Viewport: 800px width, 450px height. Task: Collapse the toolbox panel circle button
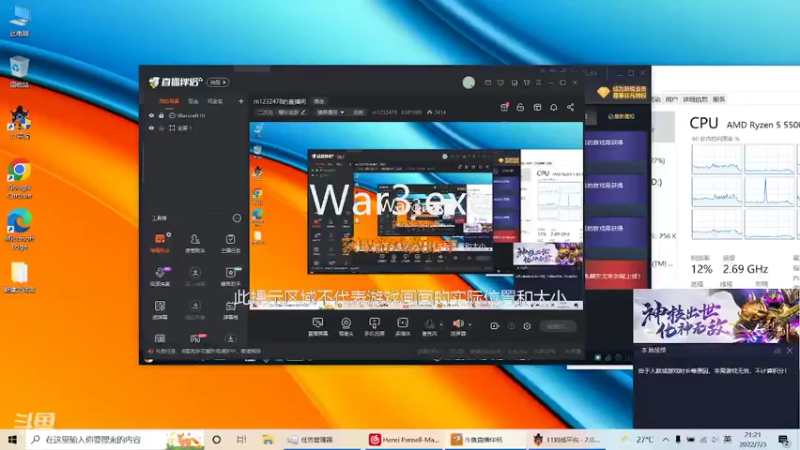tap(237, 218)
